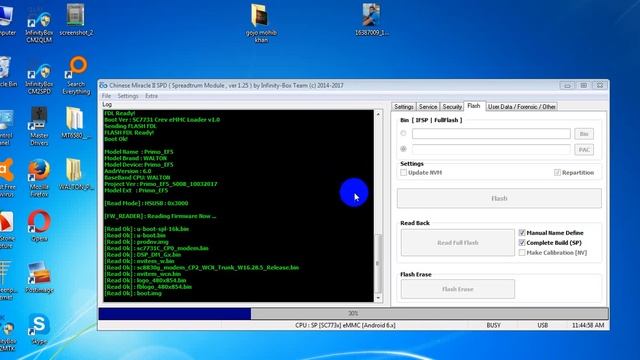
Task: Toggle the Repartition checkbox
Action: point(557,173)
